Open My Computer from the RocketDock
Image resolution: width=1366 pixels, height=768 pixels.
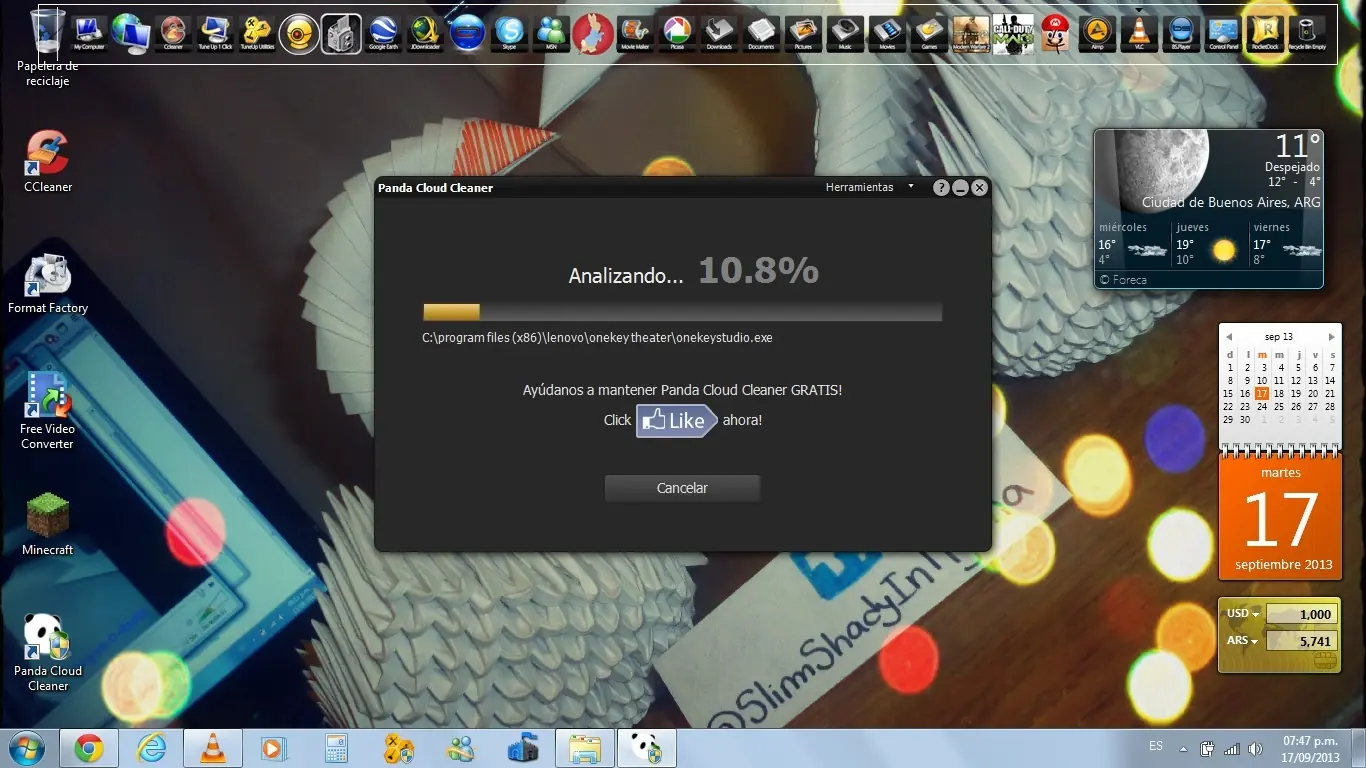tap(89, 33)
